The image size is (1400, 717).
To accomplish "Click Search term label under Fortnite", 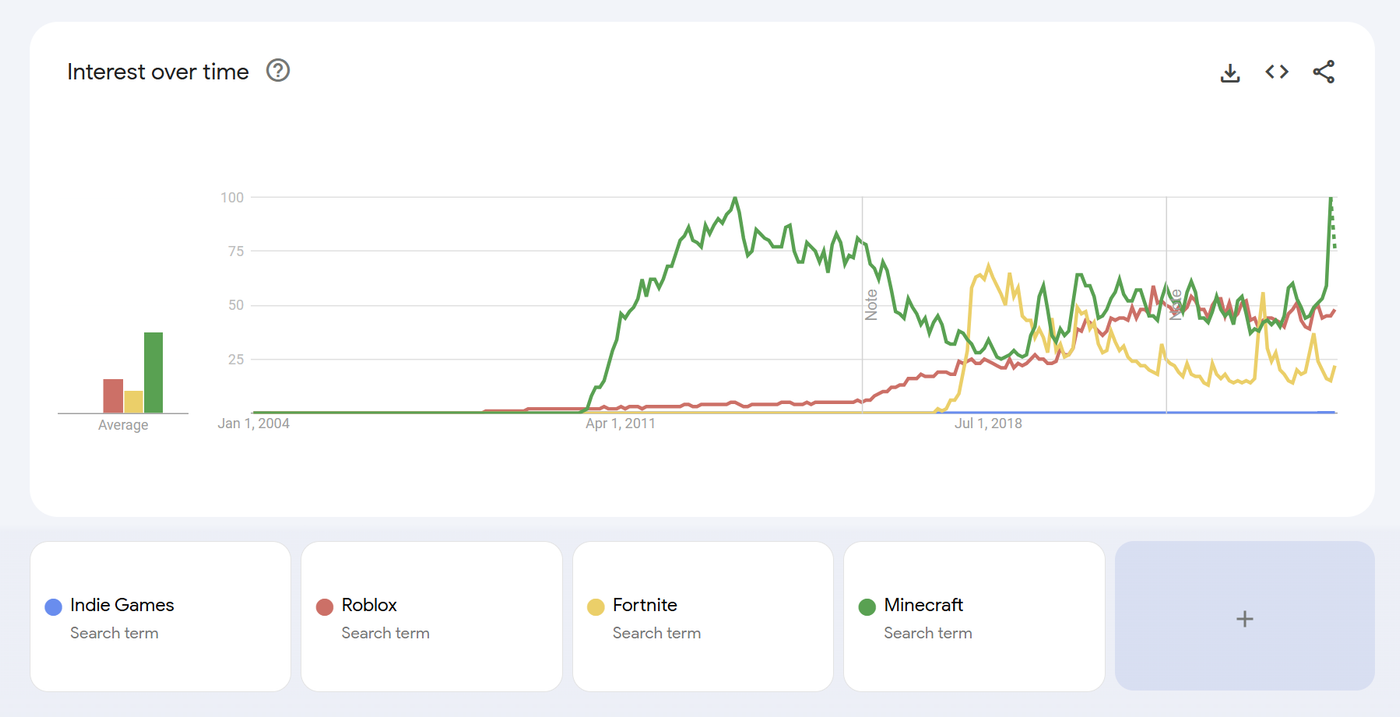I will click(x=656, y=633).
